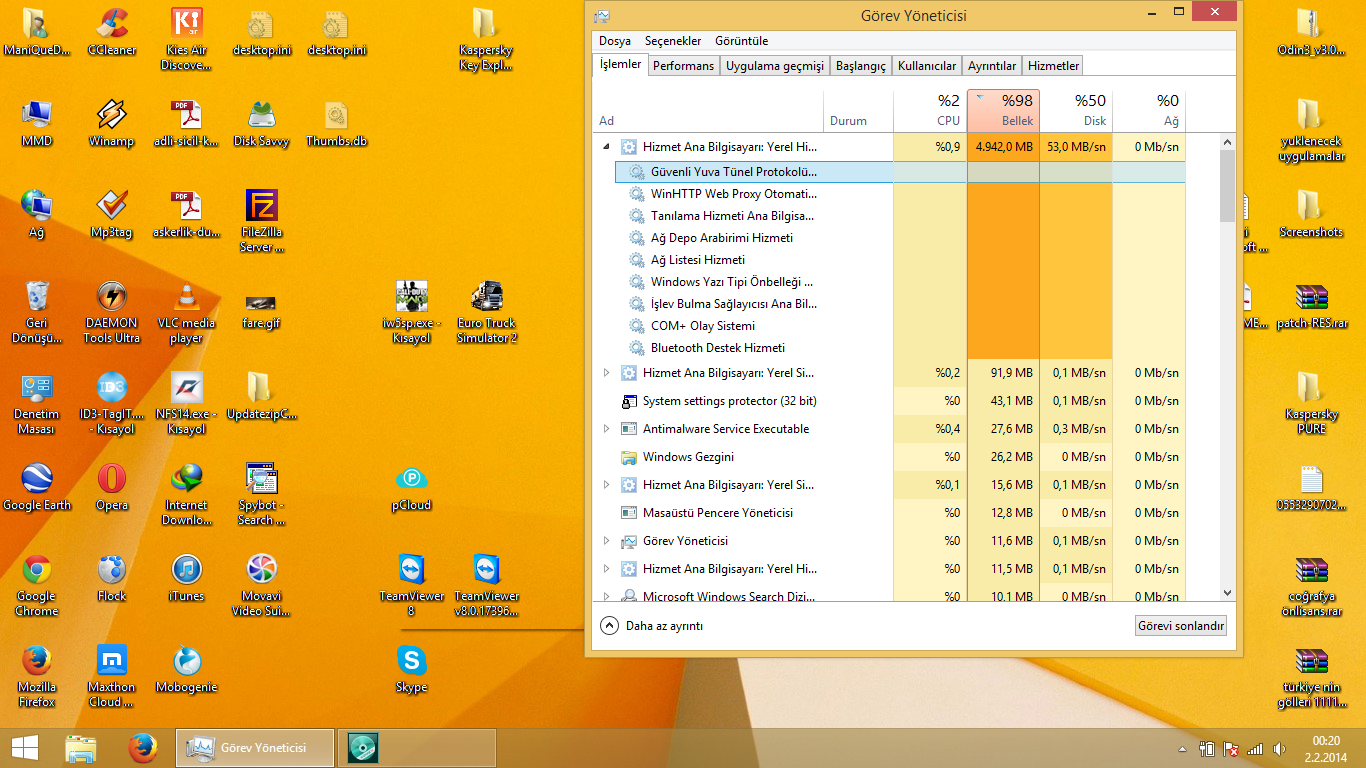The image size is (1366, 768).
Task: Click the Daha az ayrıntı toggle
Action: [652, 626]
